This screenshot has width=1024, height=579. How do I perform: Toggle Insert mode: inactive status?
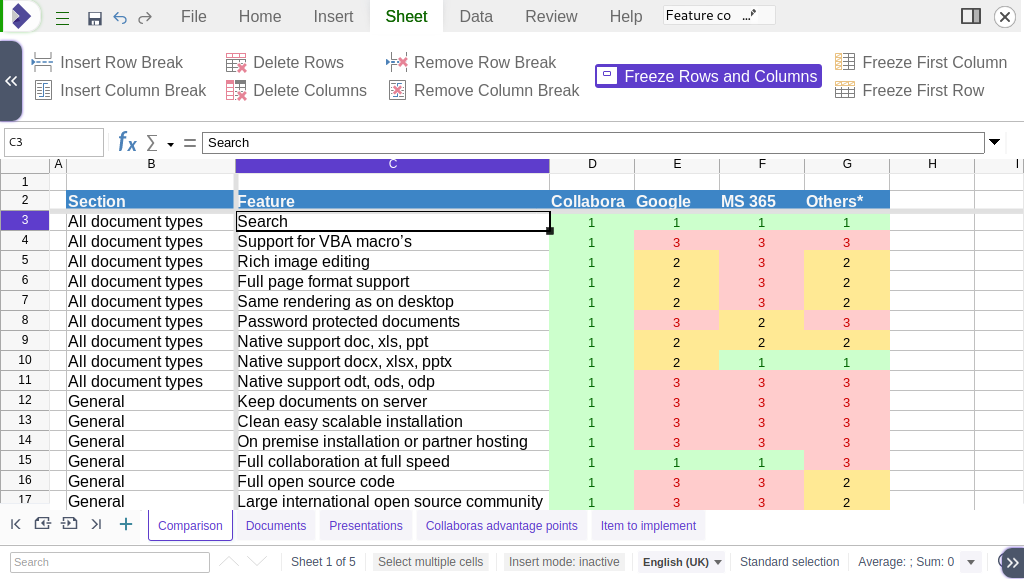pyautogui.click(x=564, y=562)
